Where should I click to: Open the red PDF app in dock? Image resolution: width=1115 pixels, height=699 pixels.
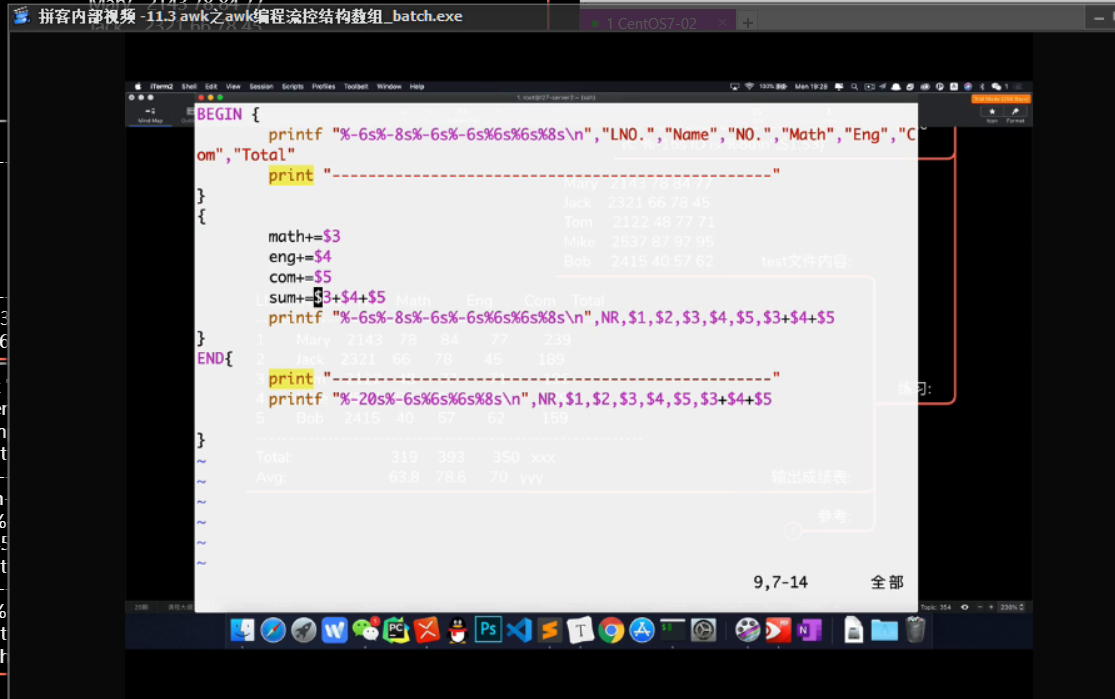tap(778, 630)
